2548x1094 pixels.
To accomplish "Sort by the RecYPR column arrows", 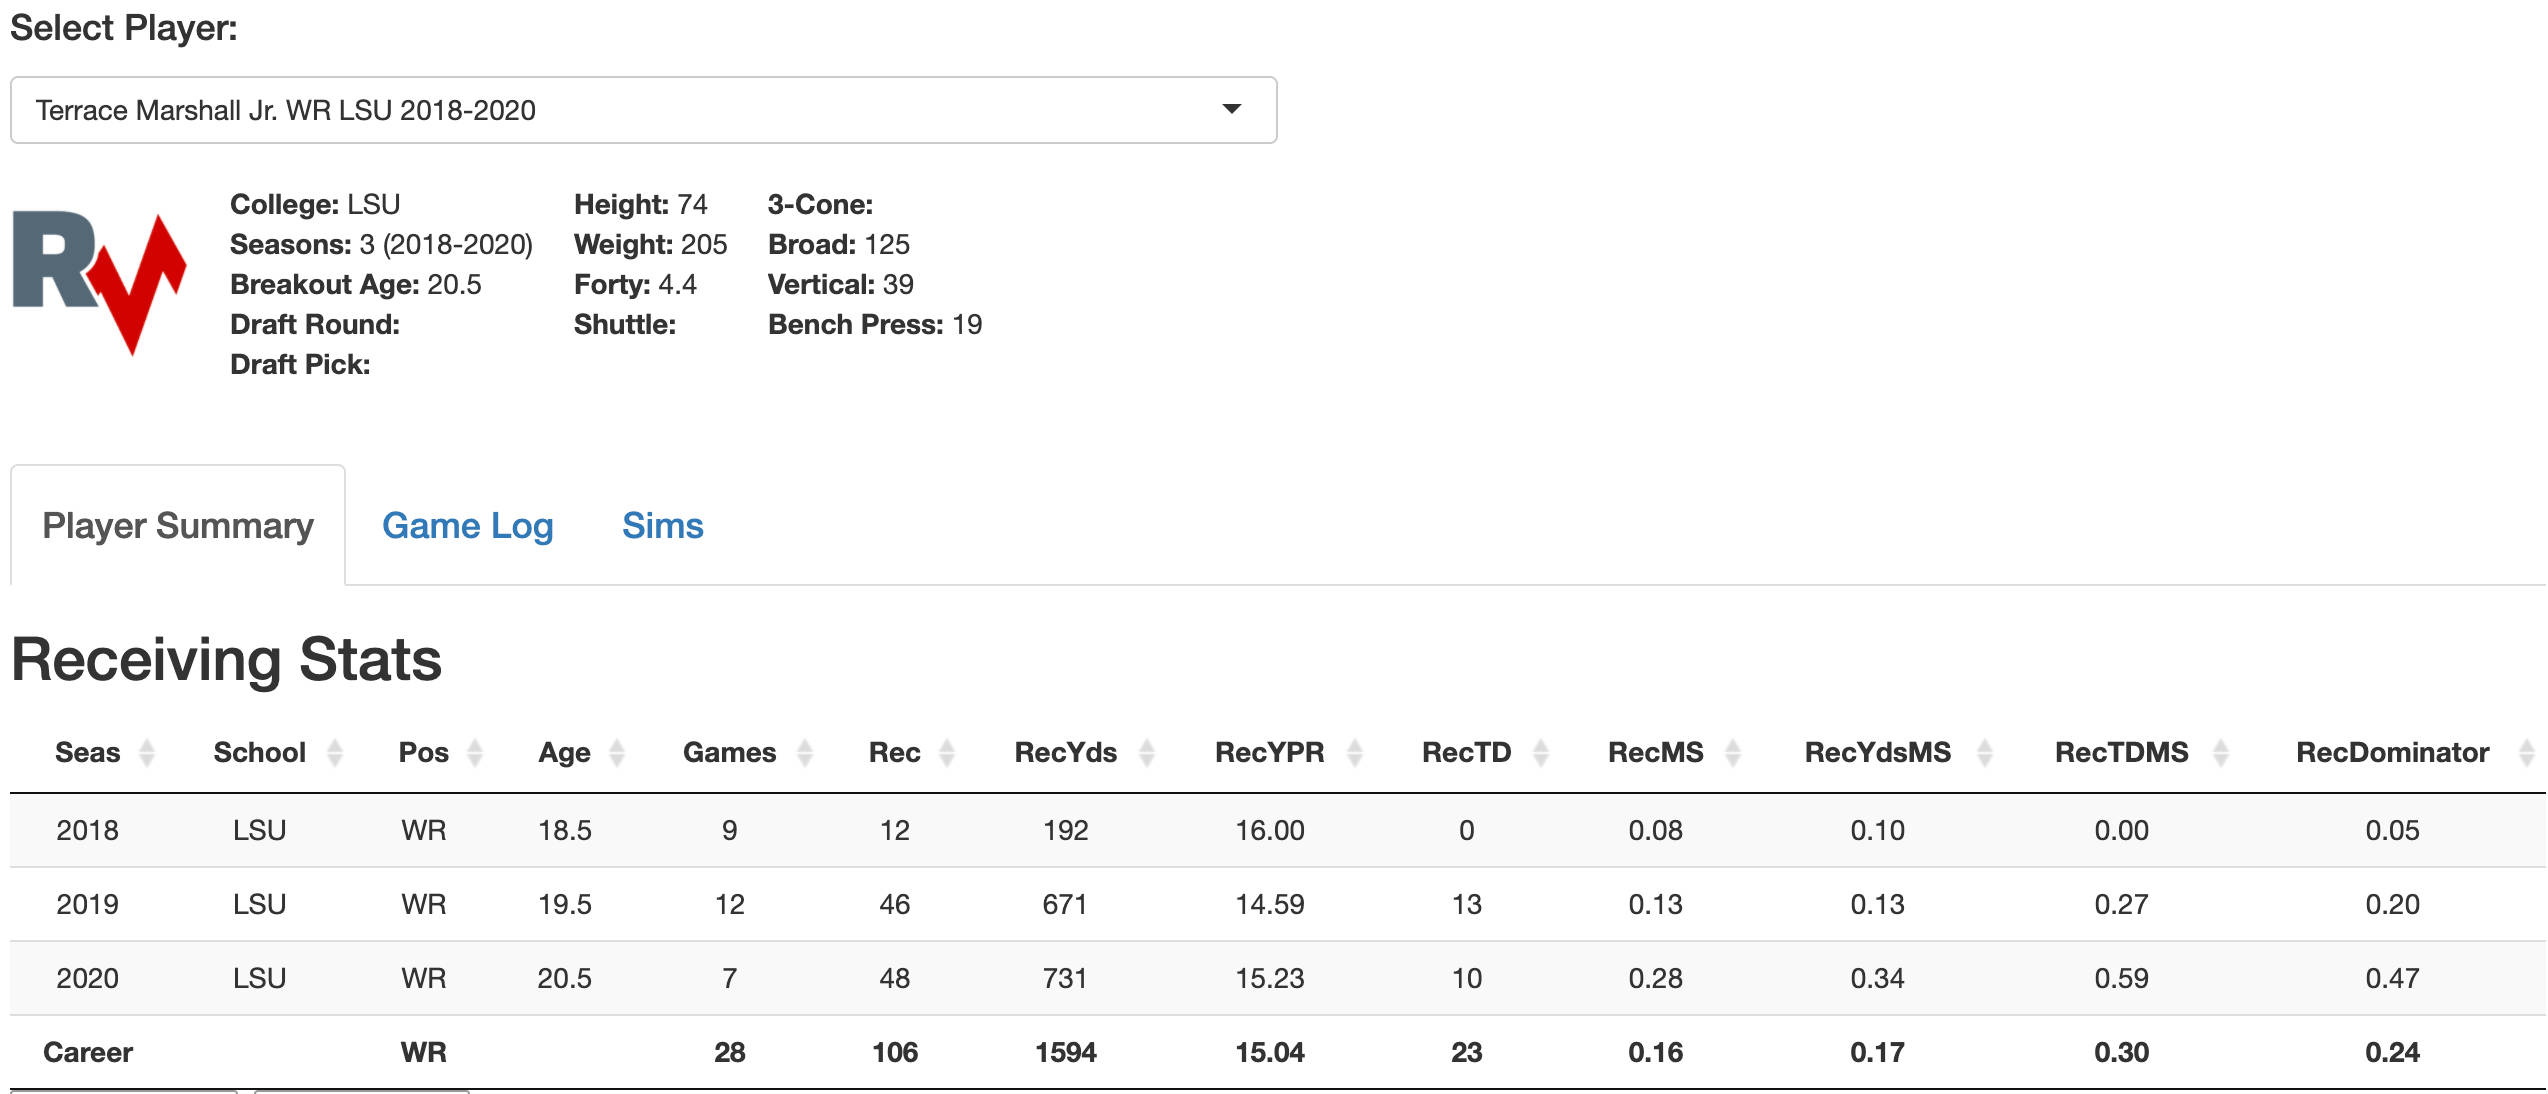I will pyautogui.click(x=1355, y=753).
